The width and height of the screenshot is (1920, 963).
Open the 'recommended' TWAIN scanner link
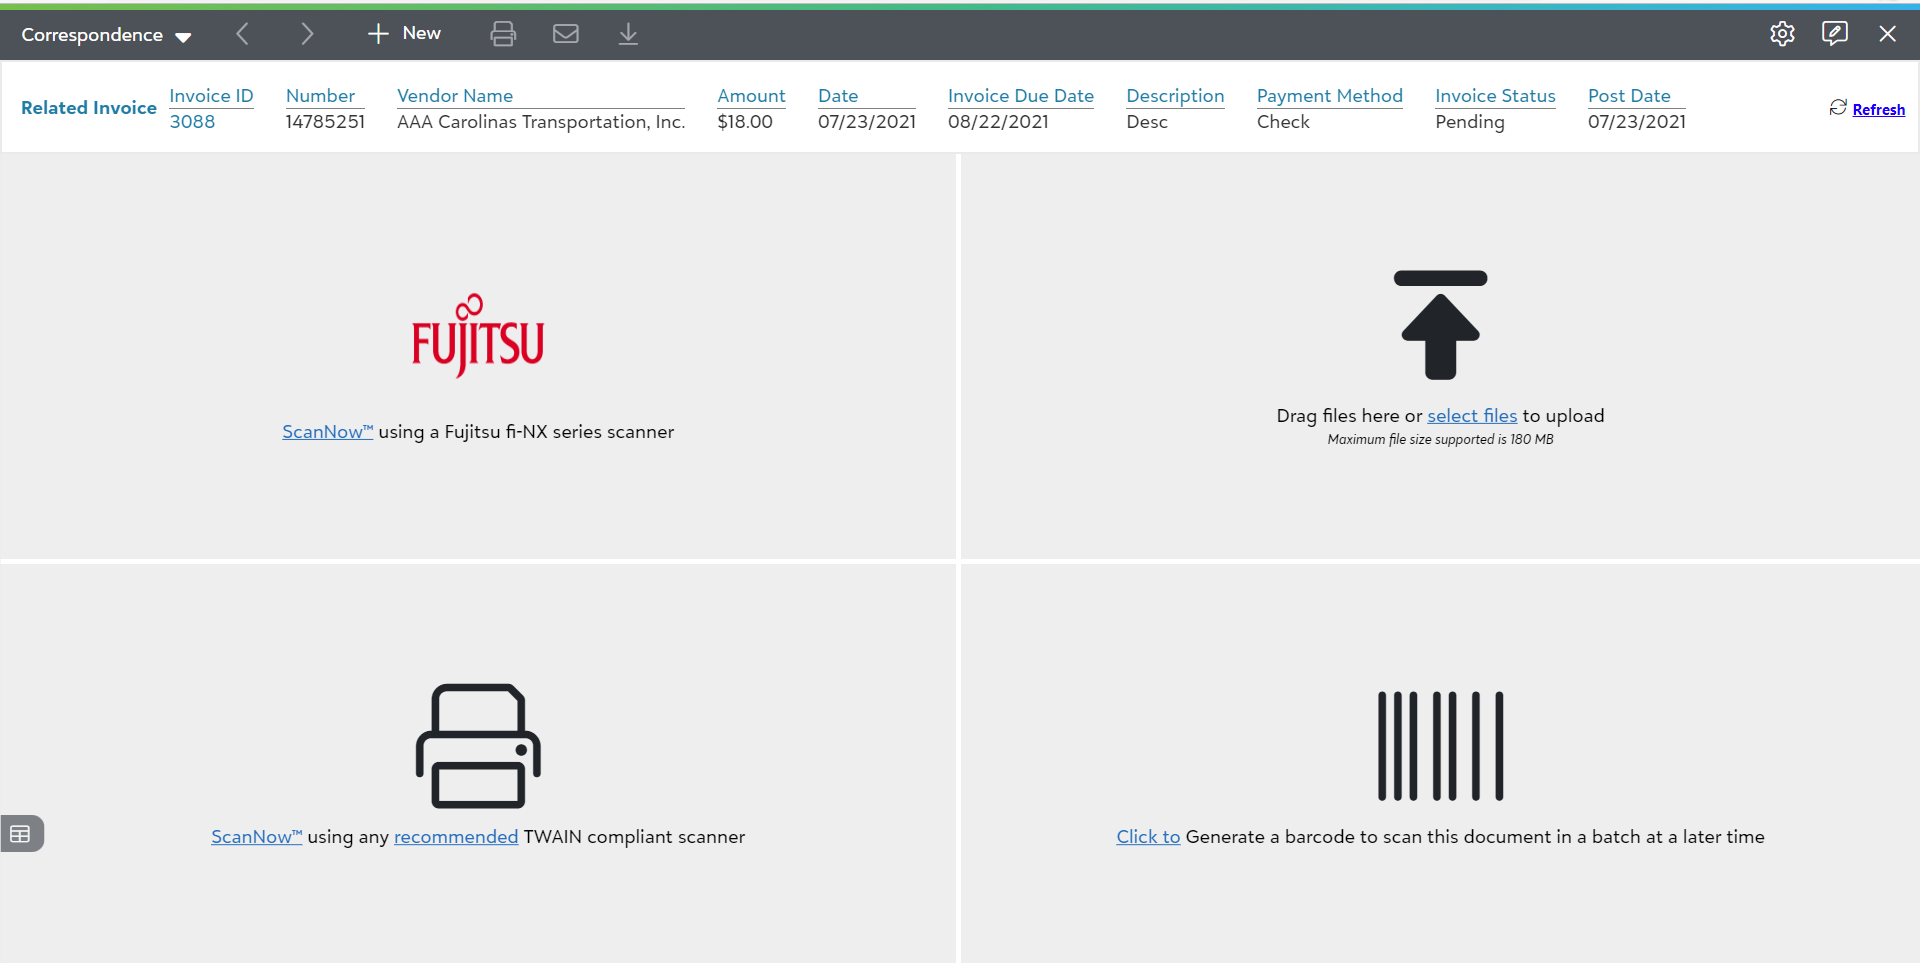click(x=455, y=837)
